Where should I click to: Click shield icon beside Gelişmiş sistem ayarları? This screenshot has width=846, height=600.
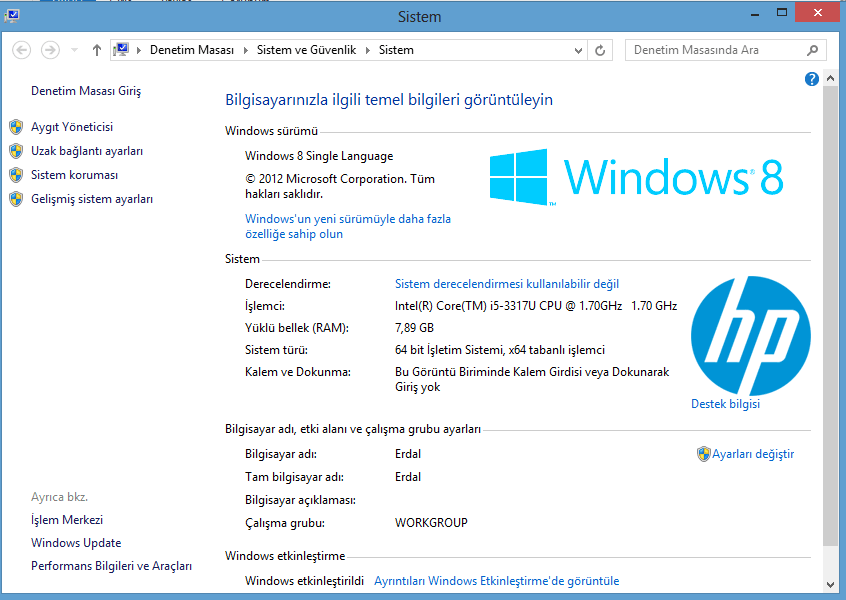click(16, 199)
